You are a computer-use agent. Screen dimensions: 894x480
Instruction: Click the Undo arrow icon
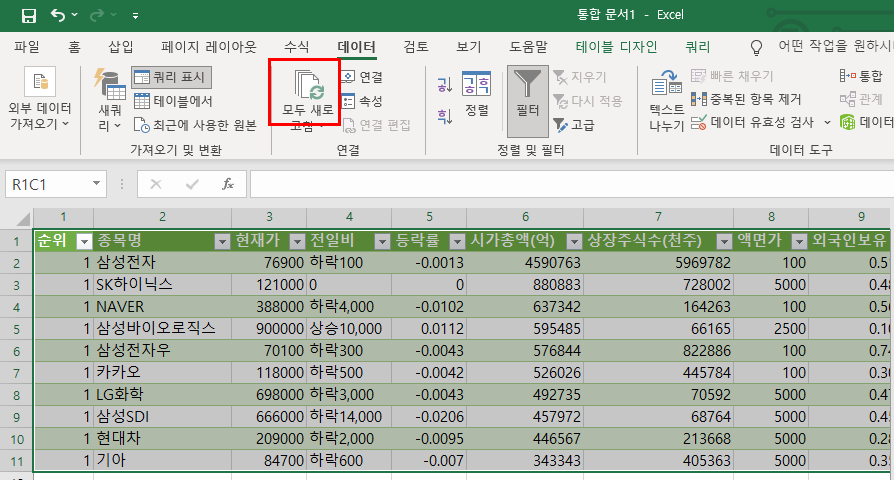click(x=58, y=15)
